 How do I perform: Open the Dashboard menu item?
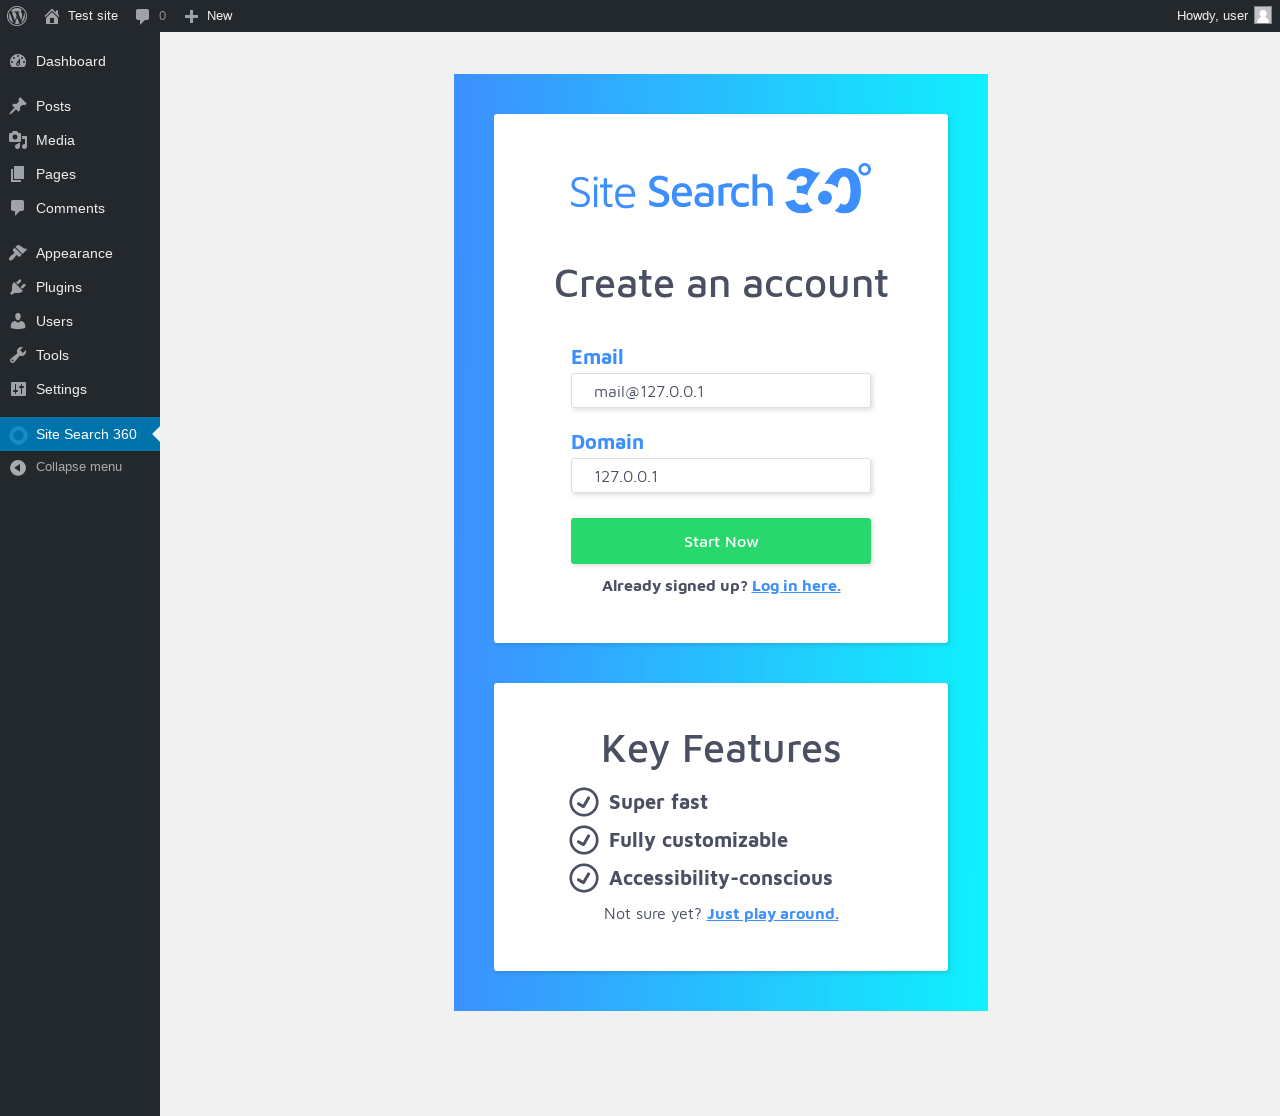click(80, 61)
